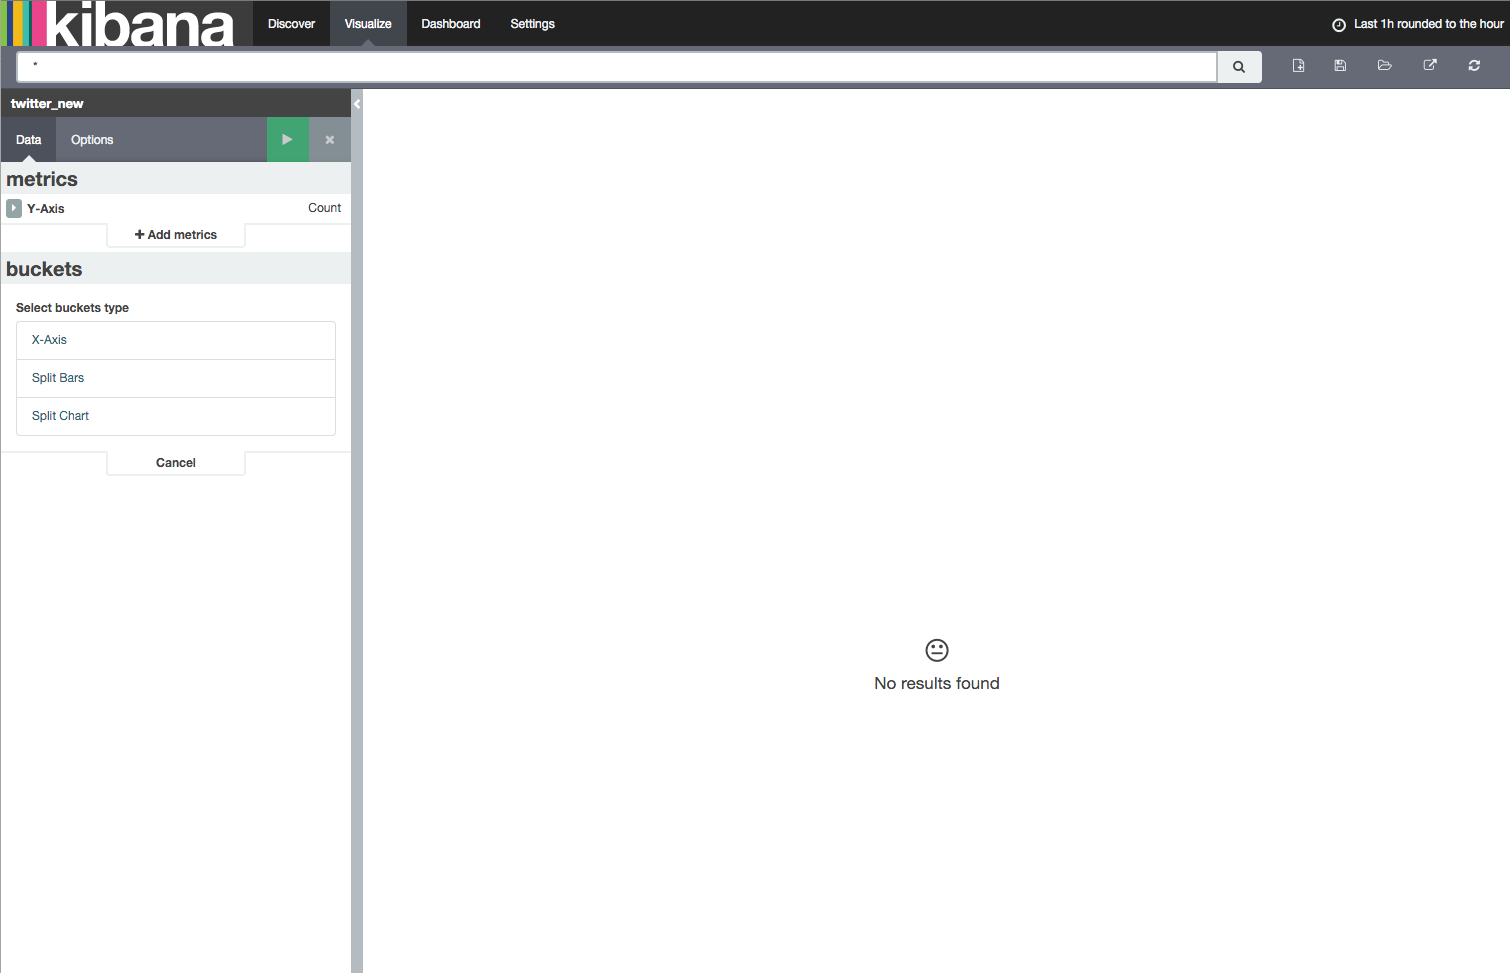This screenshot has width=1510, height=973.
Task: Click the Add metrics button
Action: [175, 234]
